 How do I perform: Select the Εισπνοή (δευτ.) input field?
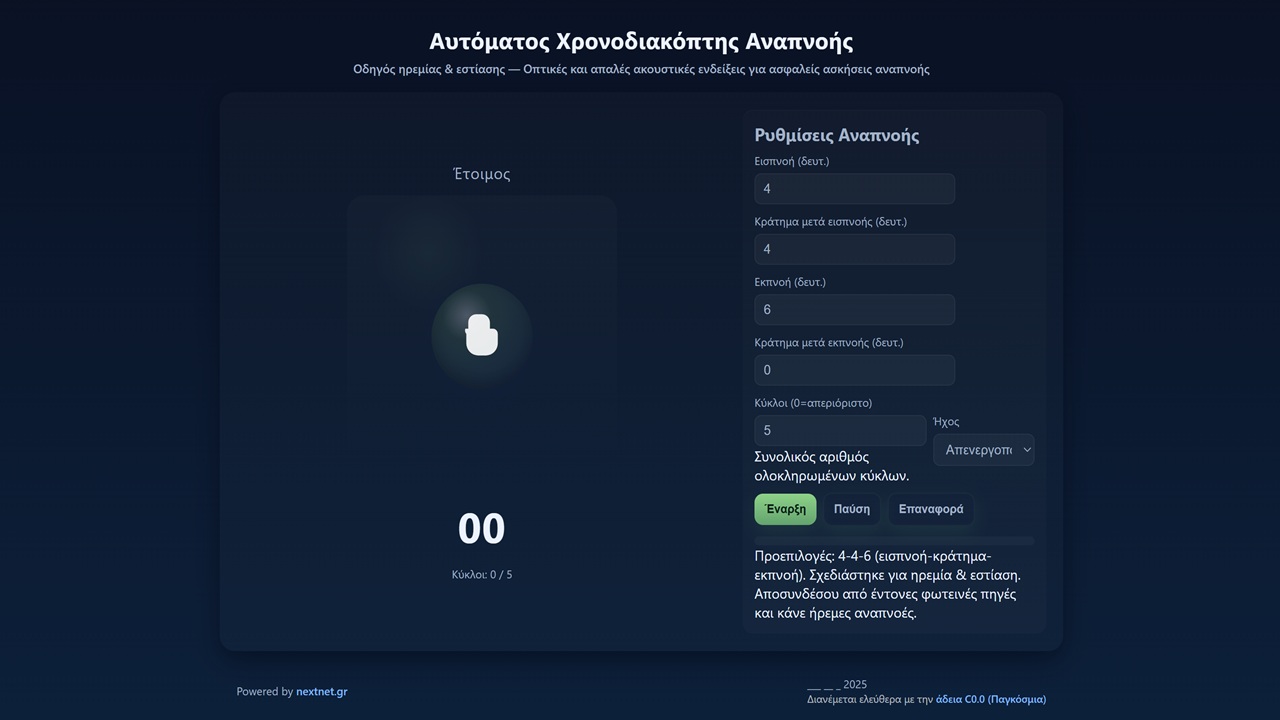click(854, 189)
